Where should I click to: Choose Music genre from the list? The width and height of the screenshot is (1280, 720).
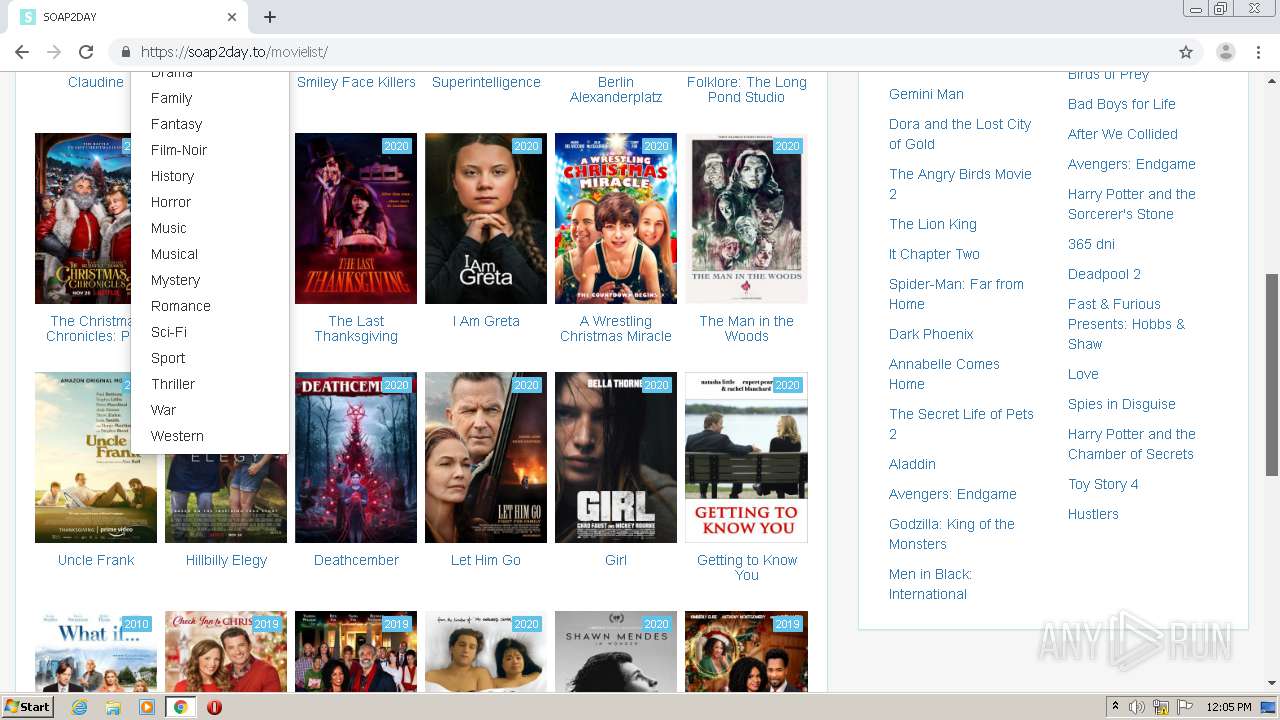(169, 228)
